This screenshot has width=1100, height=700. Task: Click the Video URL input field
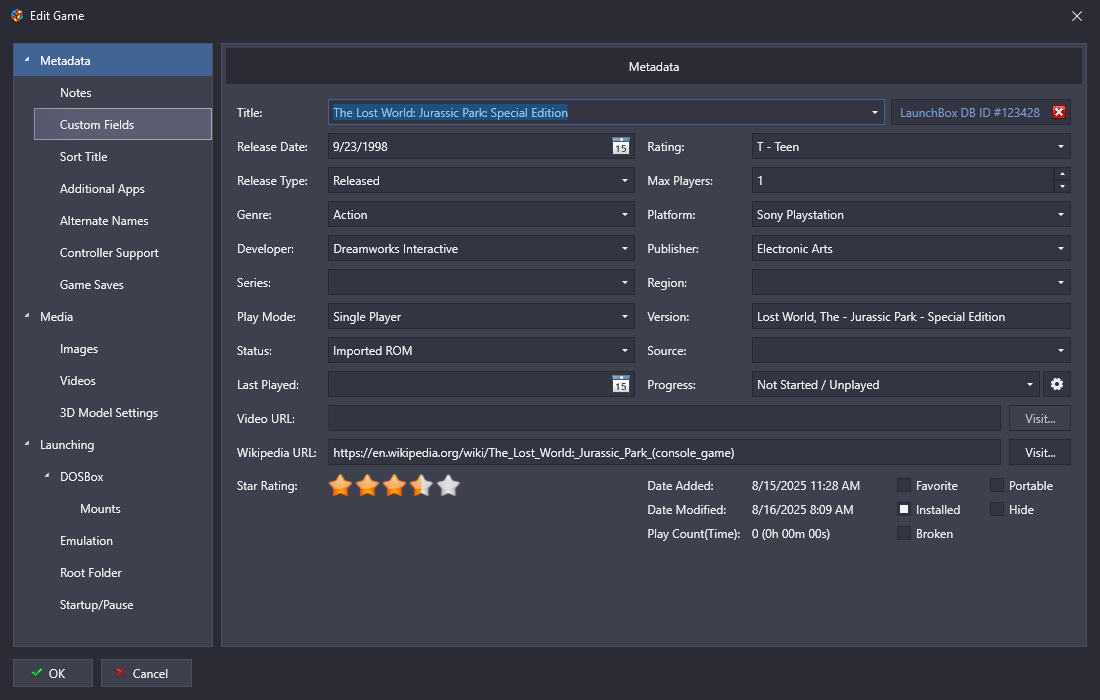[664, 419]
